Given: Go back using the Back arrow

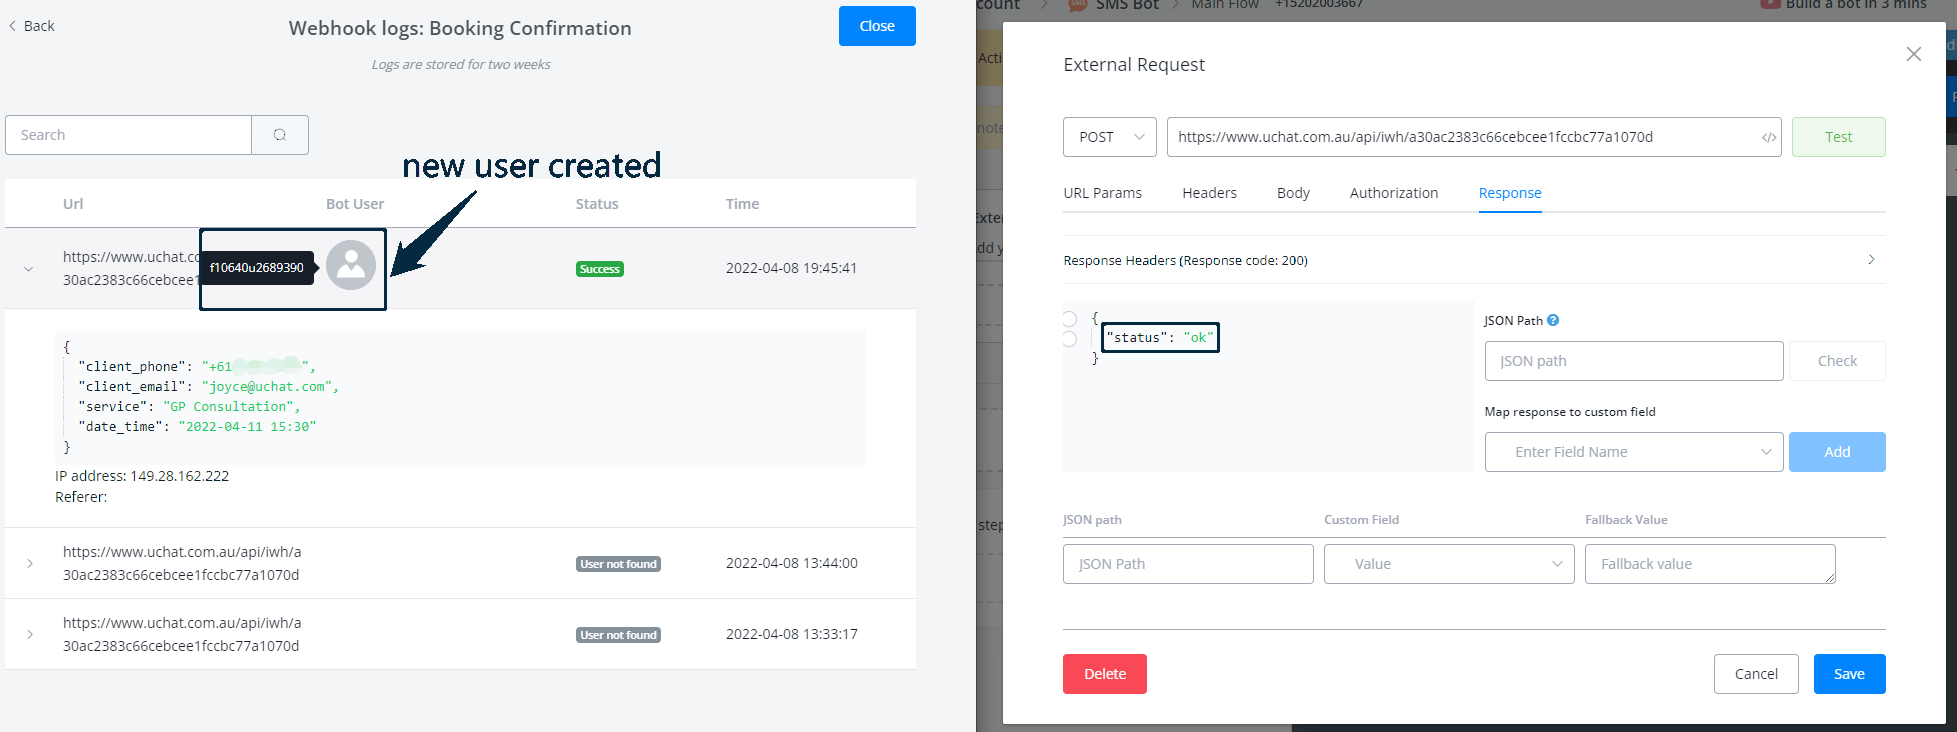Looking at the screenshot, I should pos(32,26).
